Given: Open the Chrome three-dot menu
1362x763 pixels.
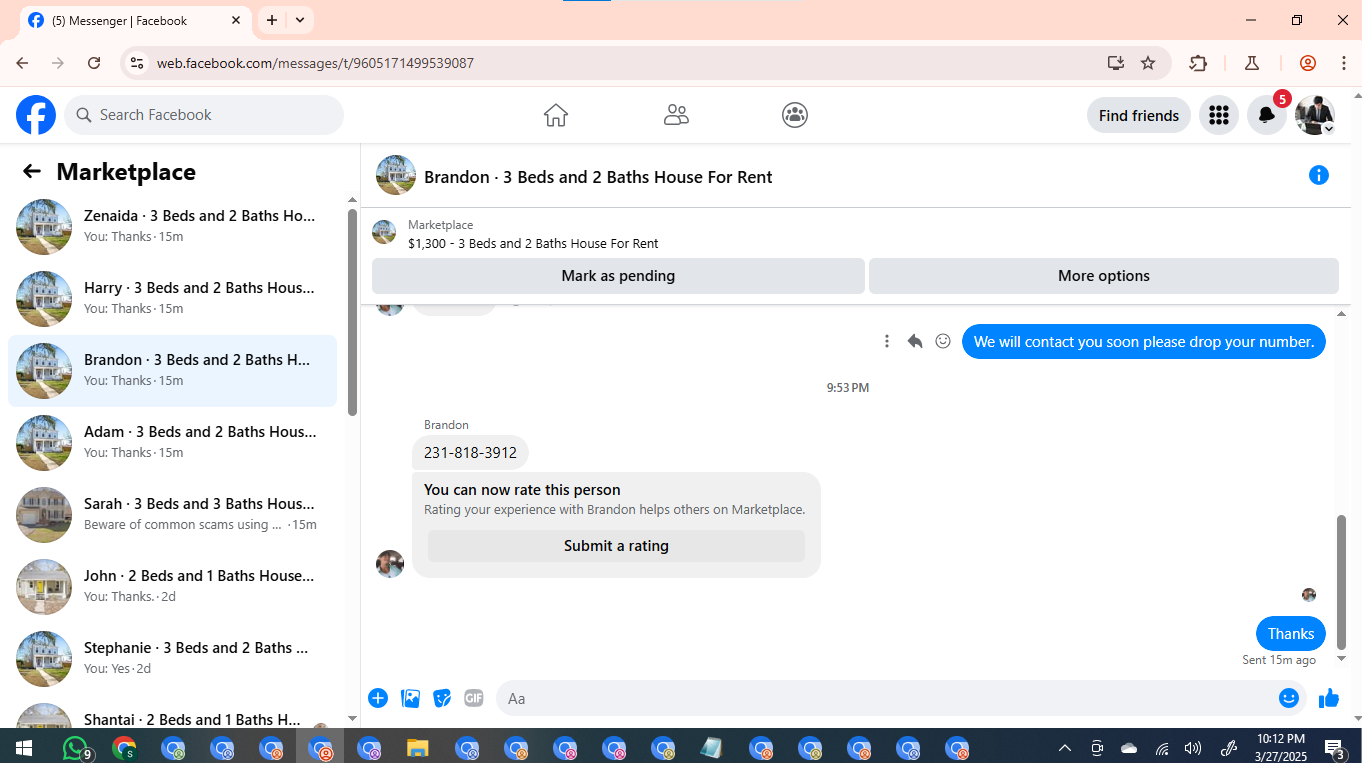Looking at the screenshot, I should [x=1343, y=63].
